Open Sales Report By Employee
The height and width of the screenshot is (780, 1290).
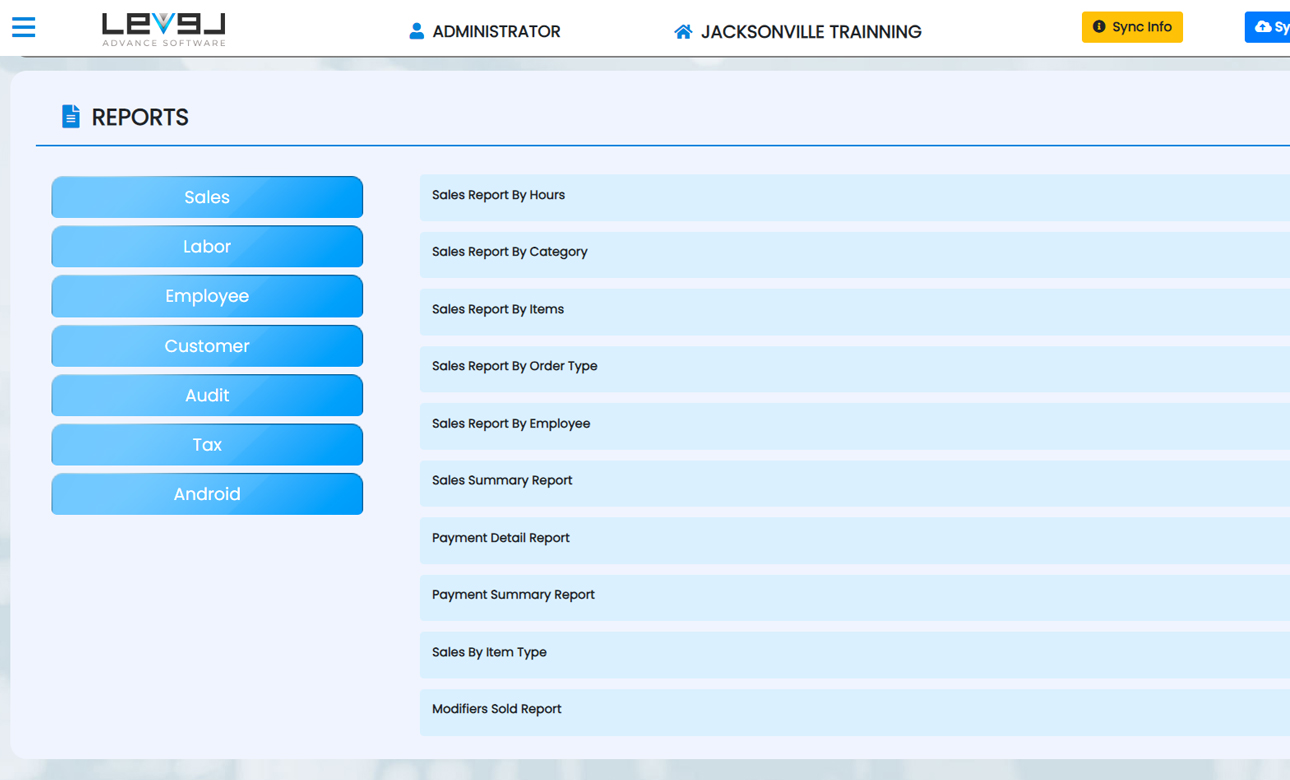[x=855, y=424]
